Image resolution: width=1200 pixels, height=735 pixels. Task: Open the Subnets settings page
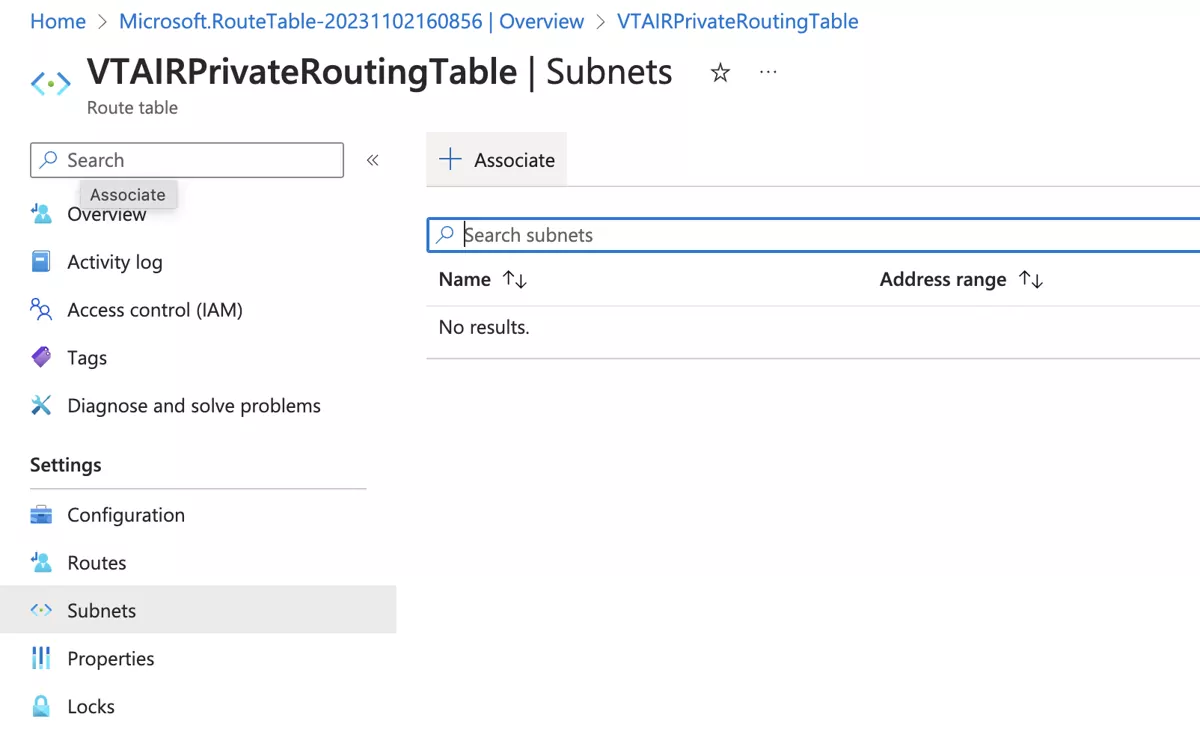[101, 610]
